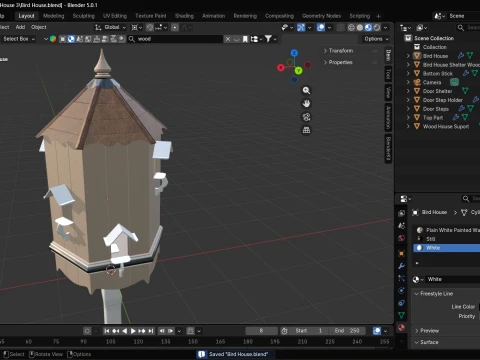Select the White material slot
Viewport: 480px width, 360px height.
447,248
